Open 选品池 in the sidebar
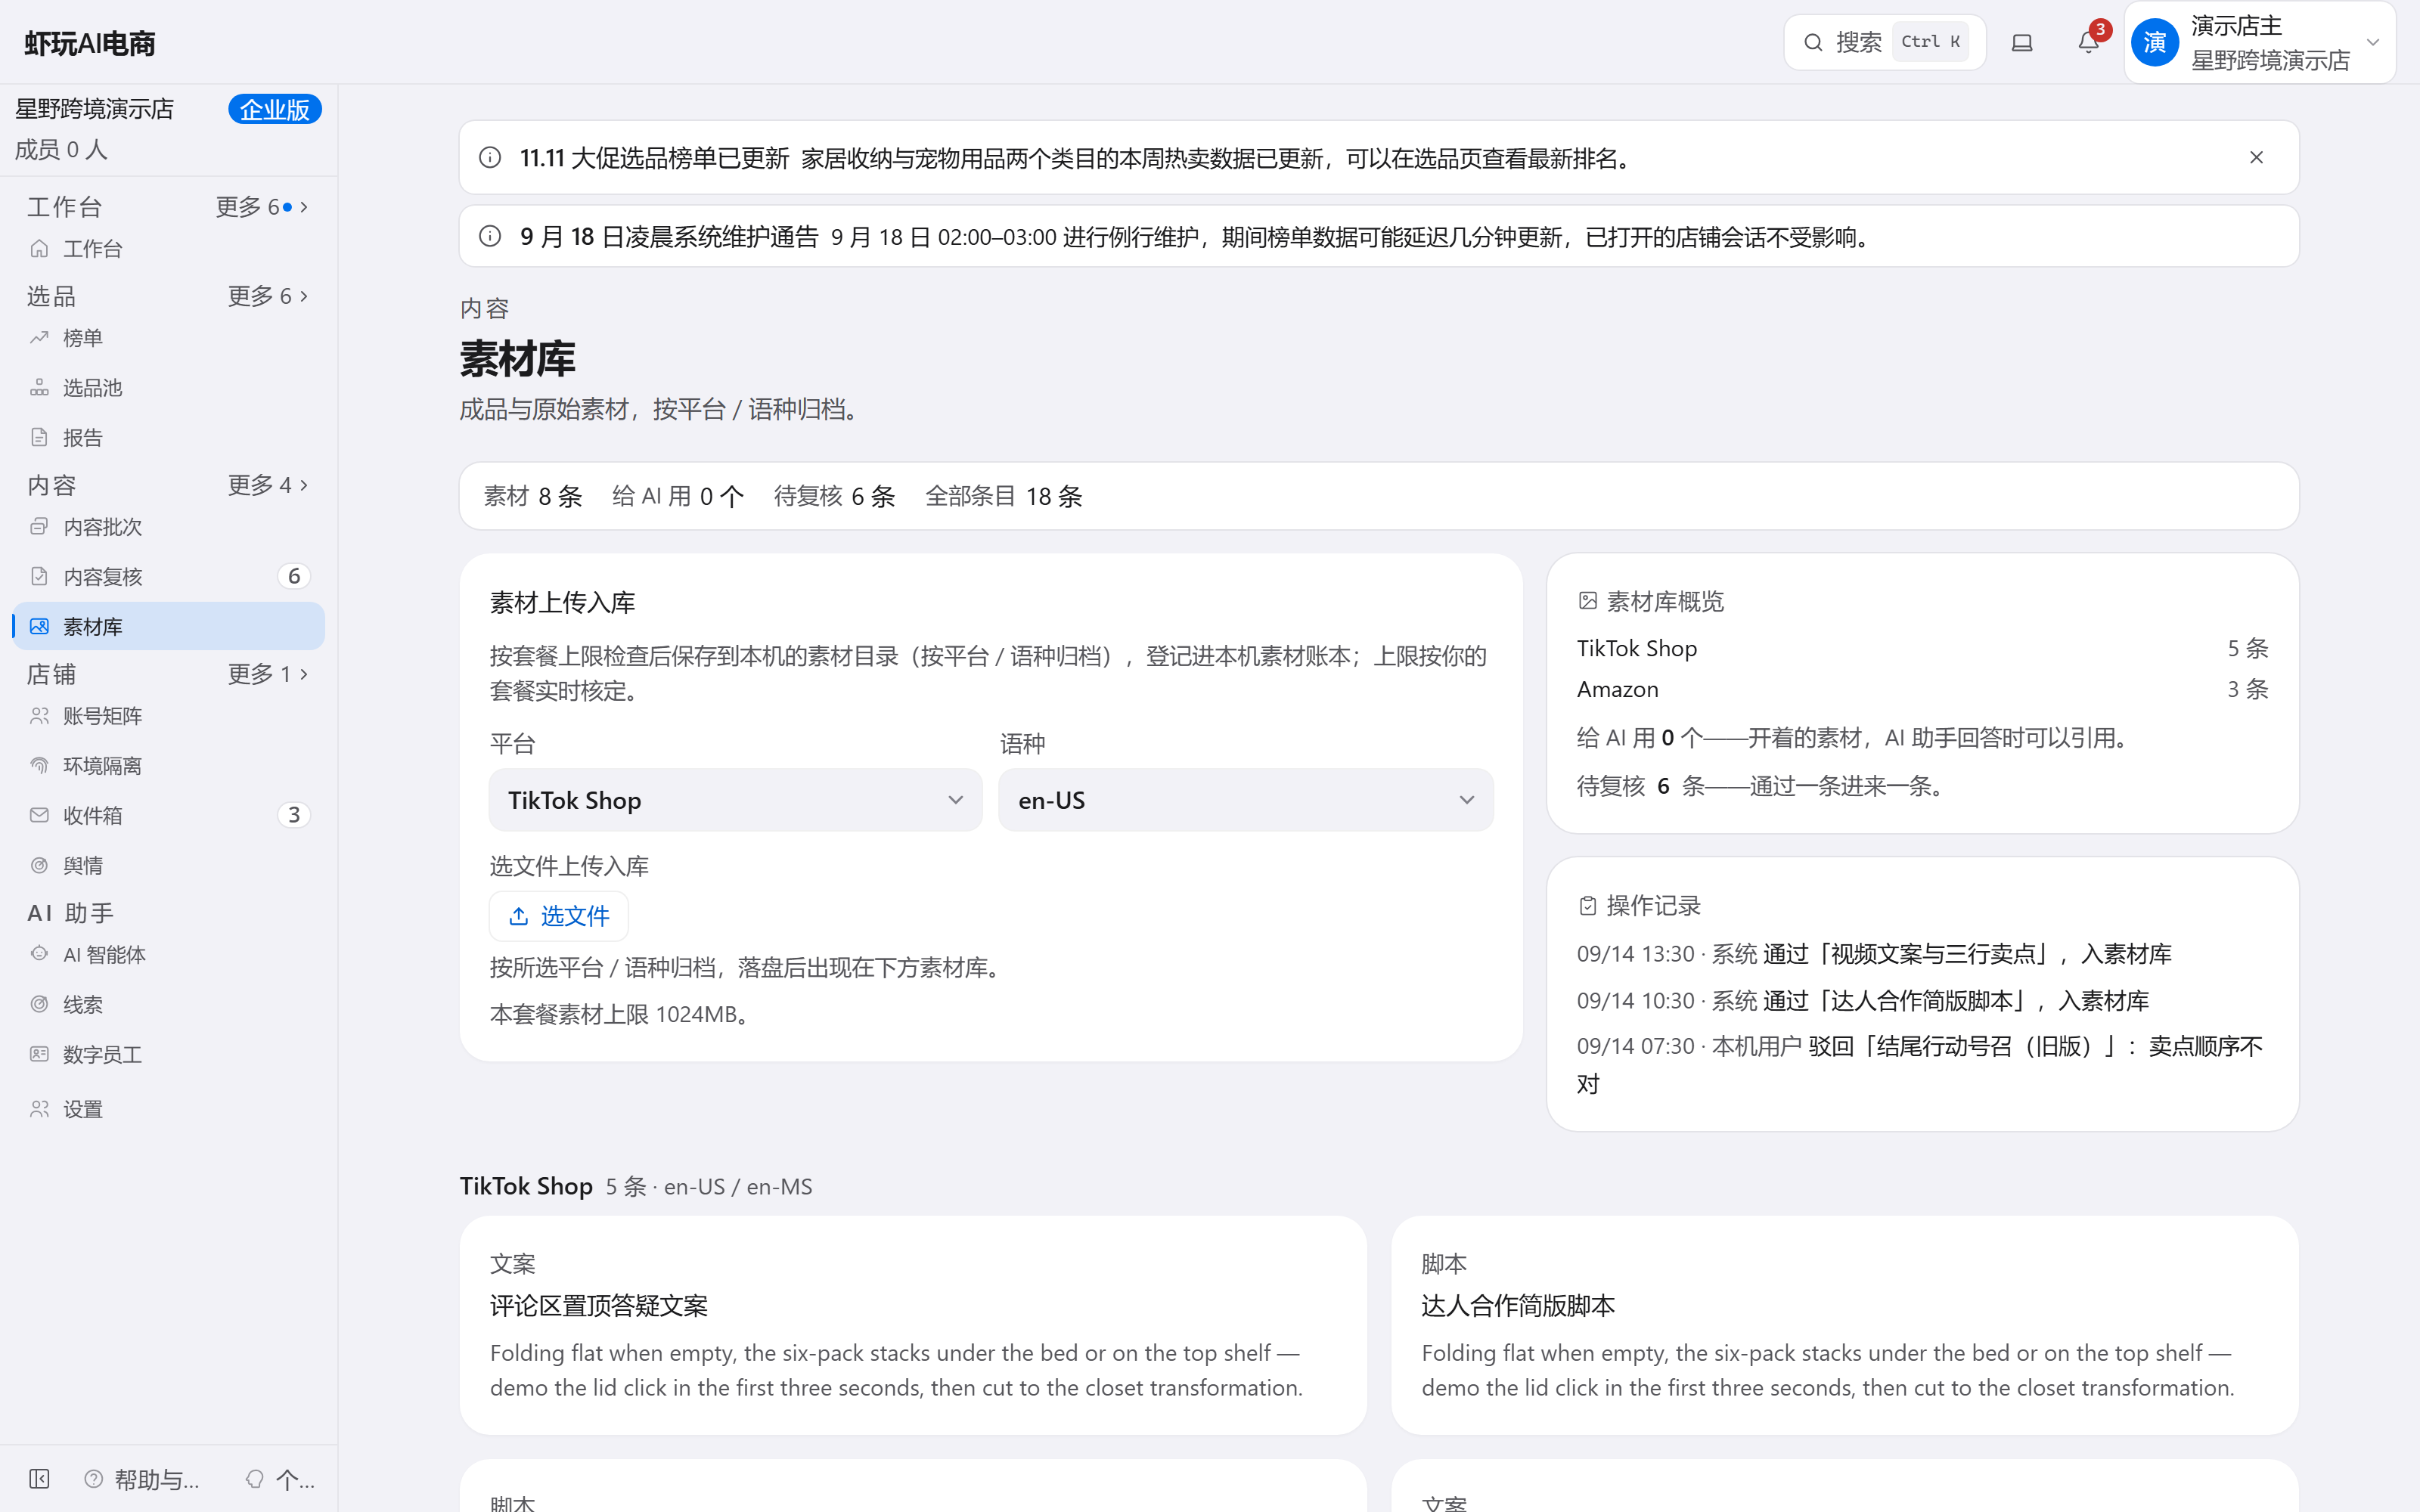2420x1512 pixels. click(168, 388)
